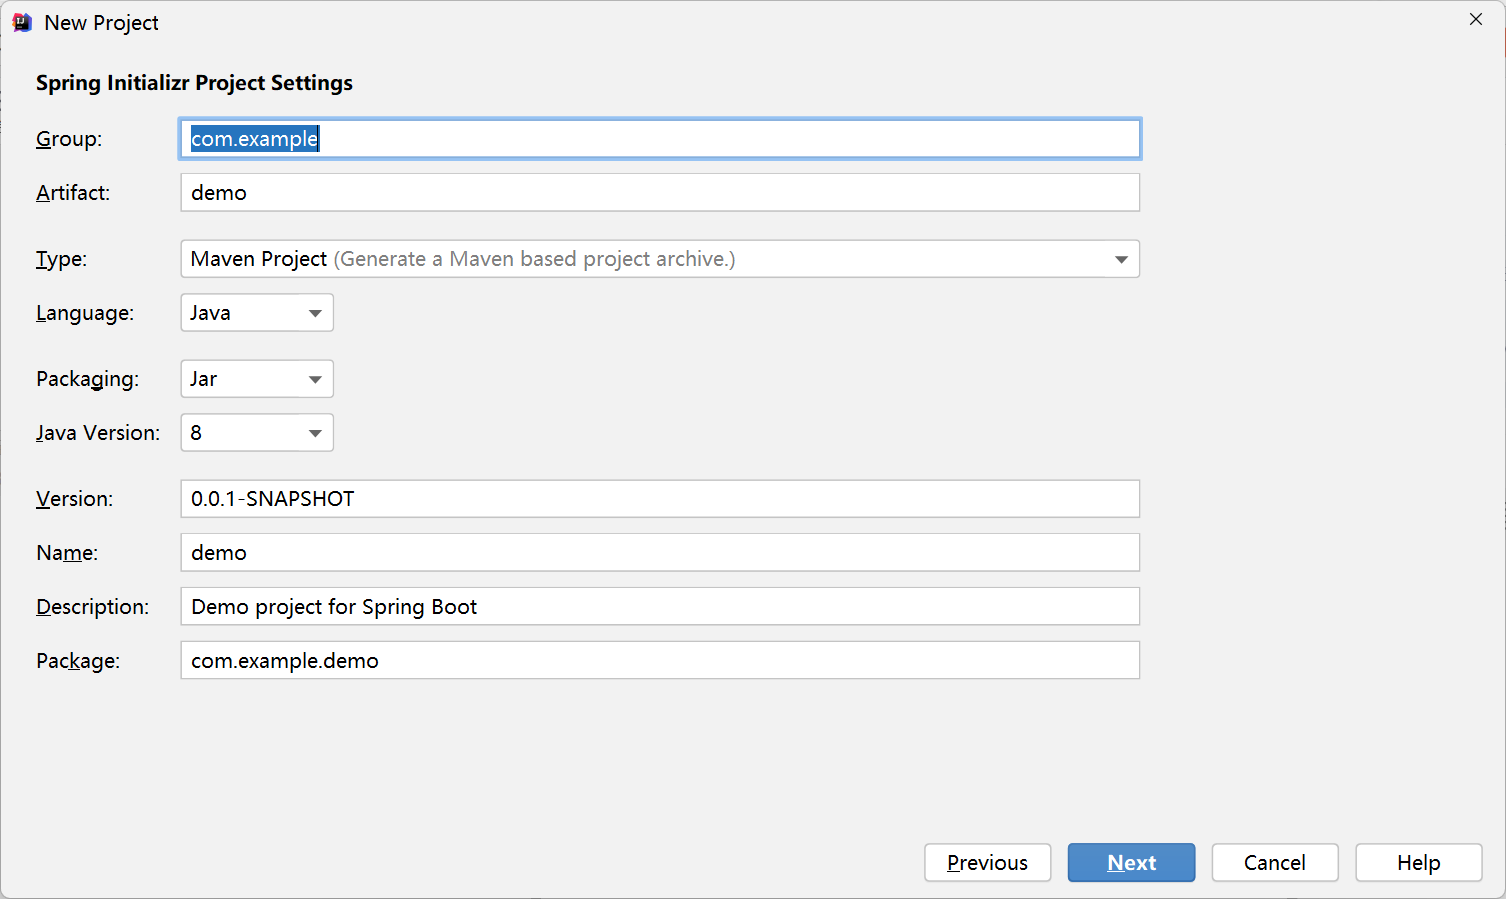Image resolution: width=1506 pixels, height=899 pixels.
Task: Click the Package field com.example.demo
Action: [x=660, y=661]
